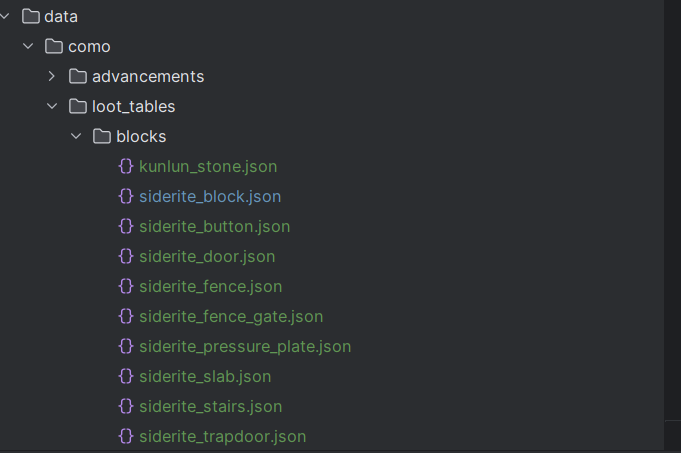The width and height of the screenshot is (681, 453).
Task: Click the blocks folder icon
Action: click(x=102, y=136)
